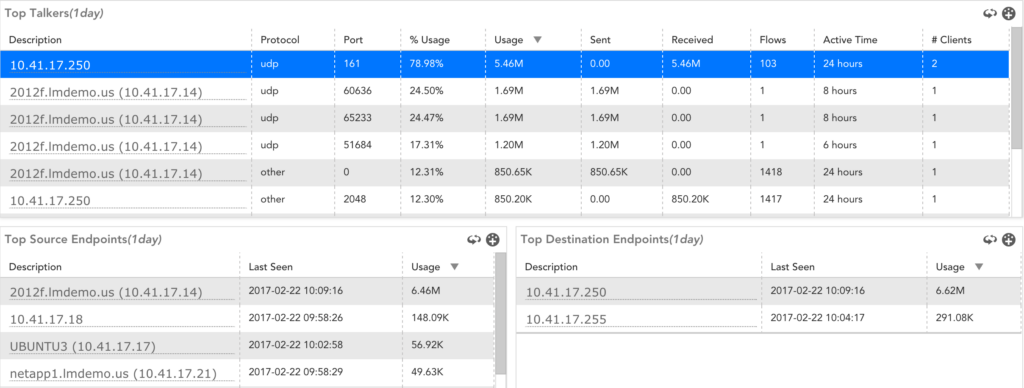
Task: Open 10.41.17.250 link in highlighted row
Action: coord(50,65)
